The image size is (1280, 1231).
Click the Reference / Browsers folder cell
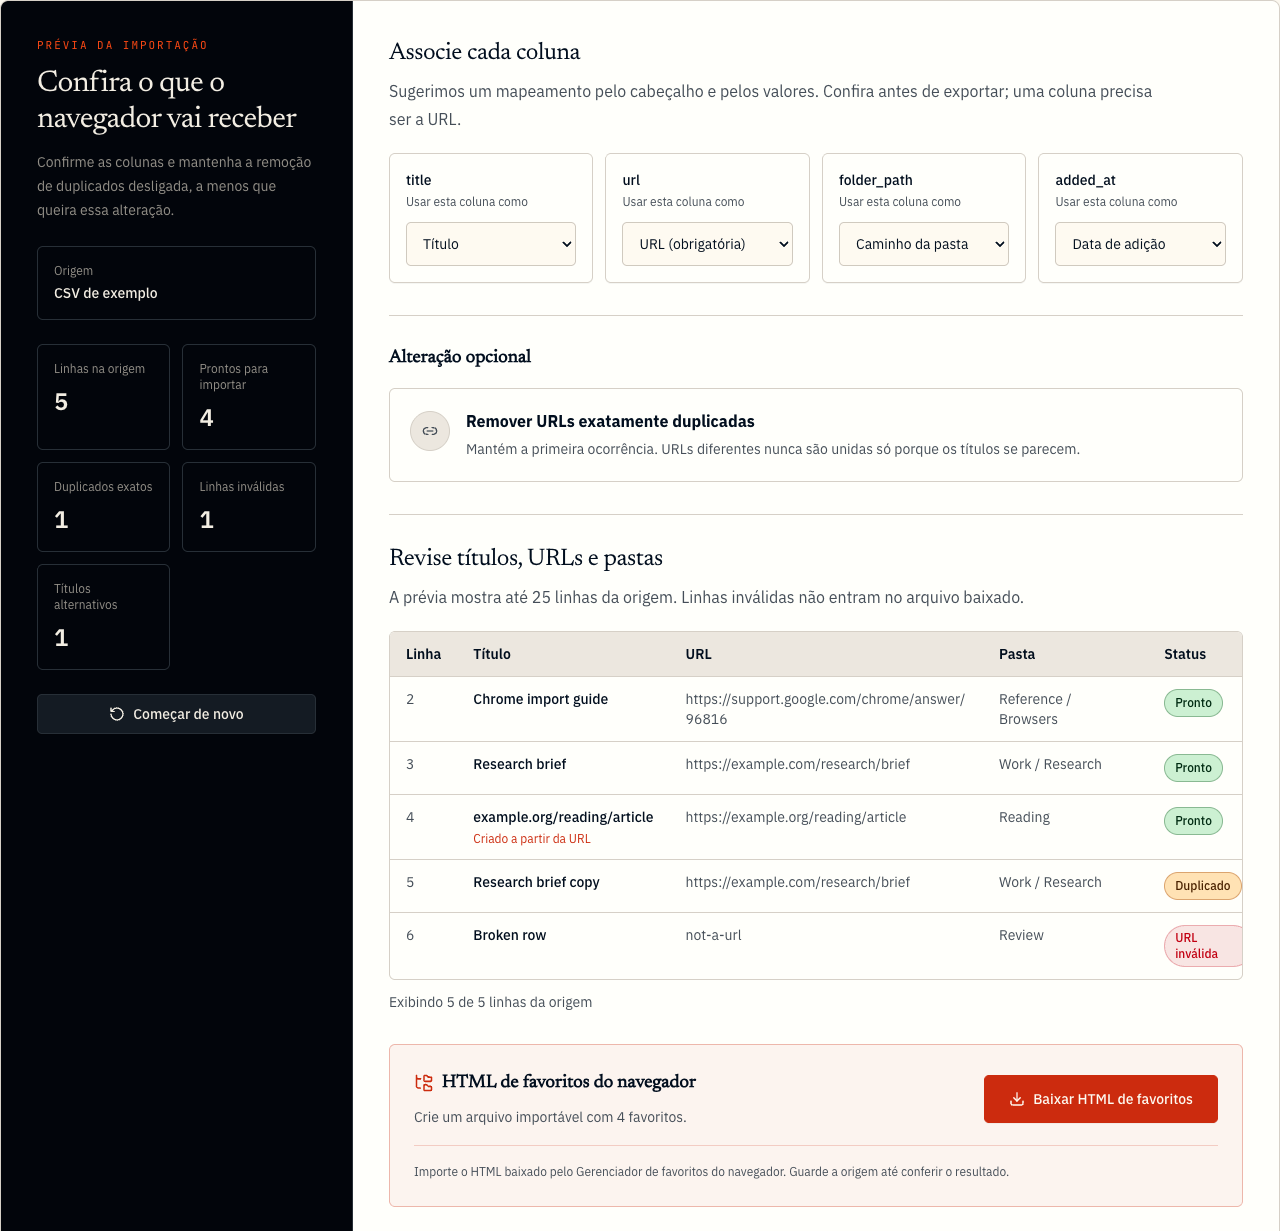pyautogui.click(x=1035, y=709)
